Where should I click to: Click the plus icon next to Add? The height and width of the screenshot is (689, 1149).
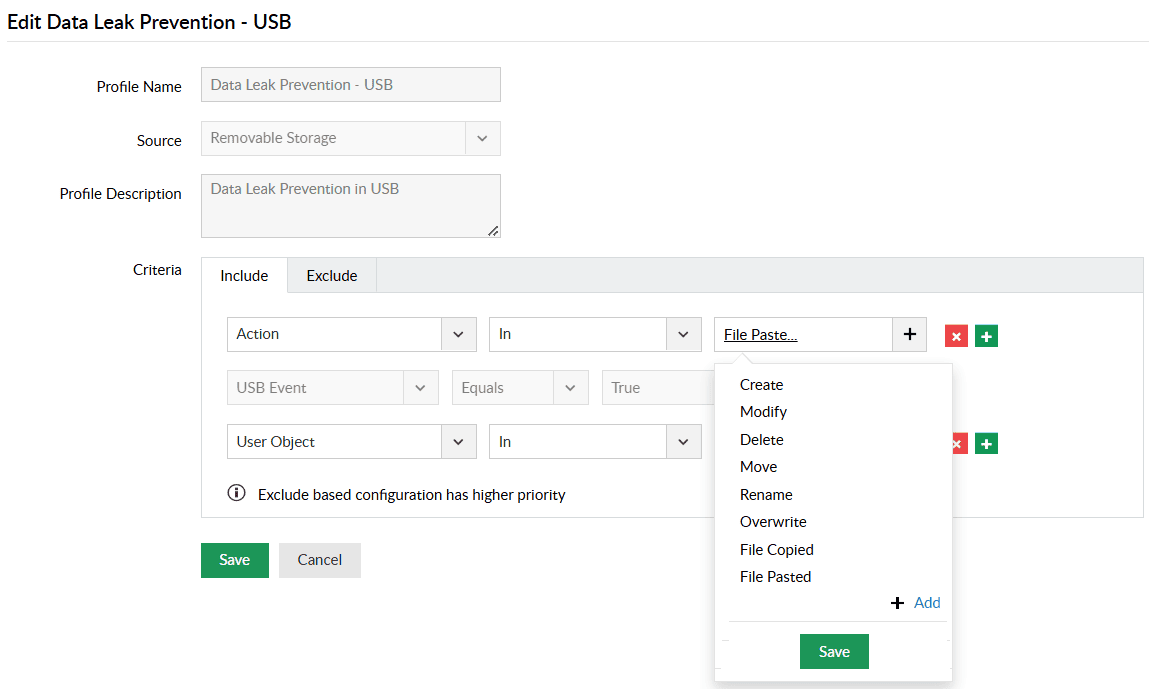[897, 603]
